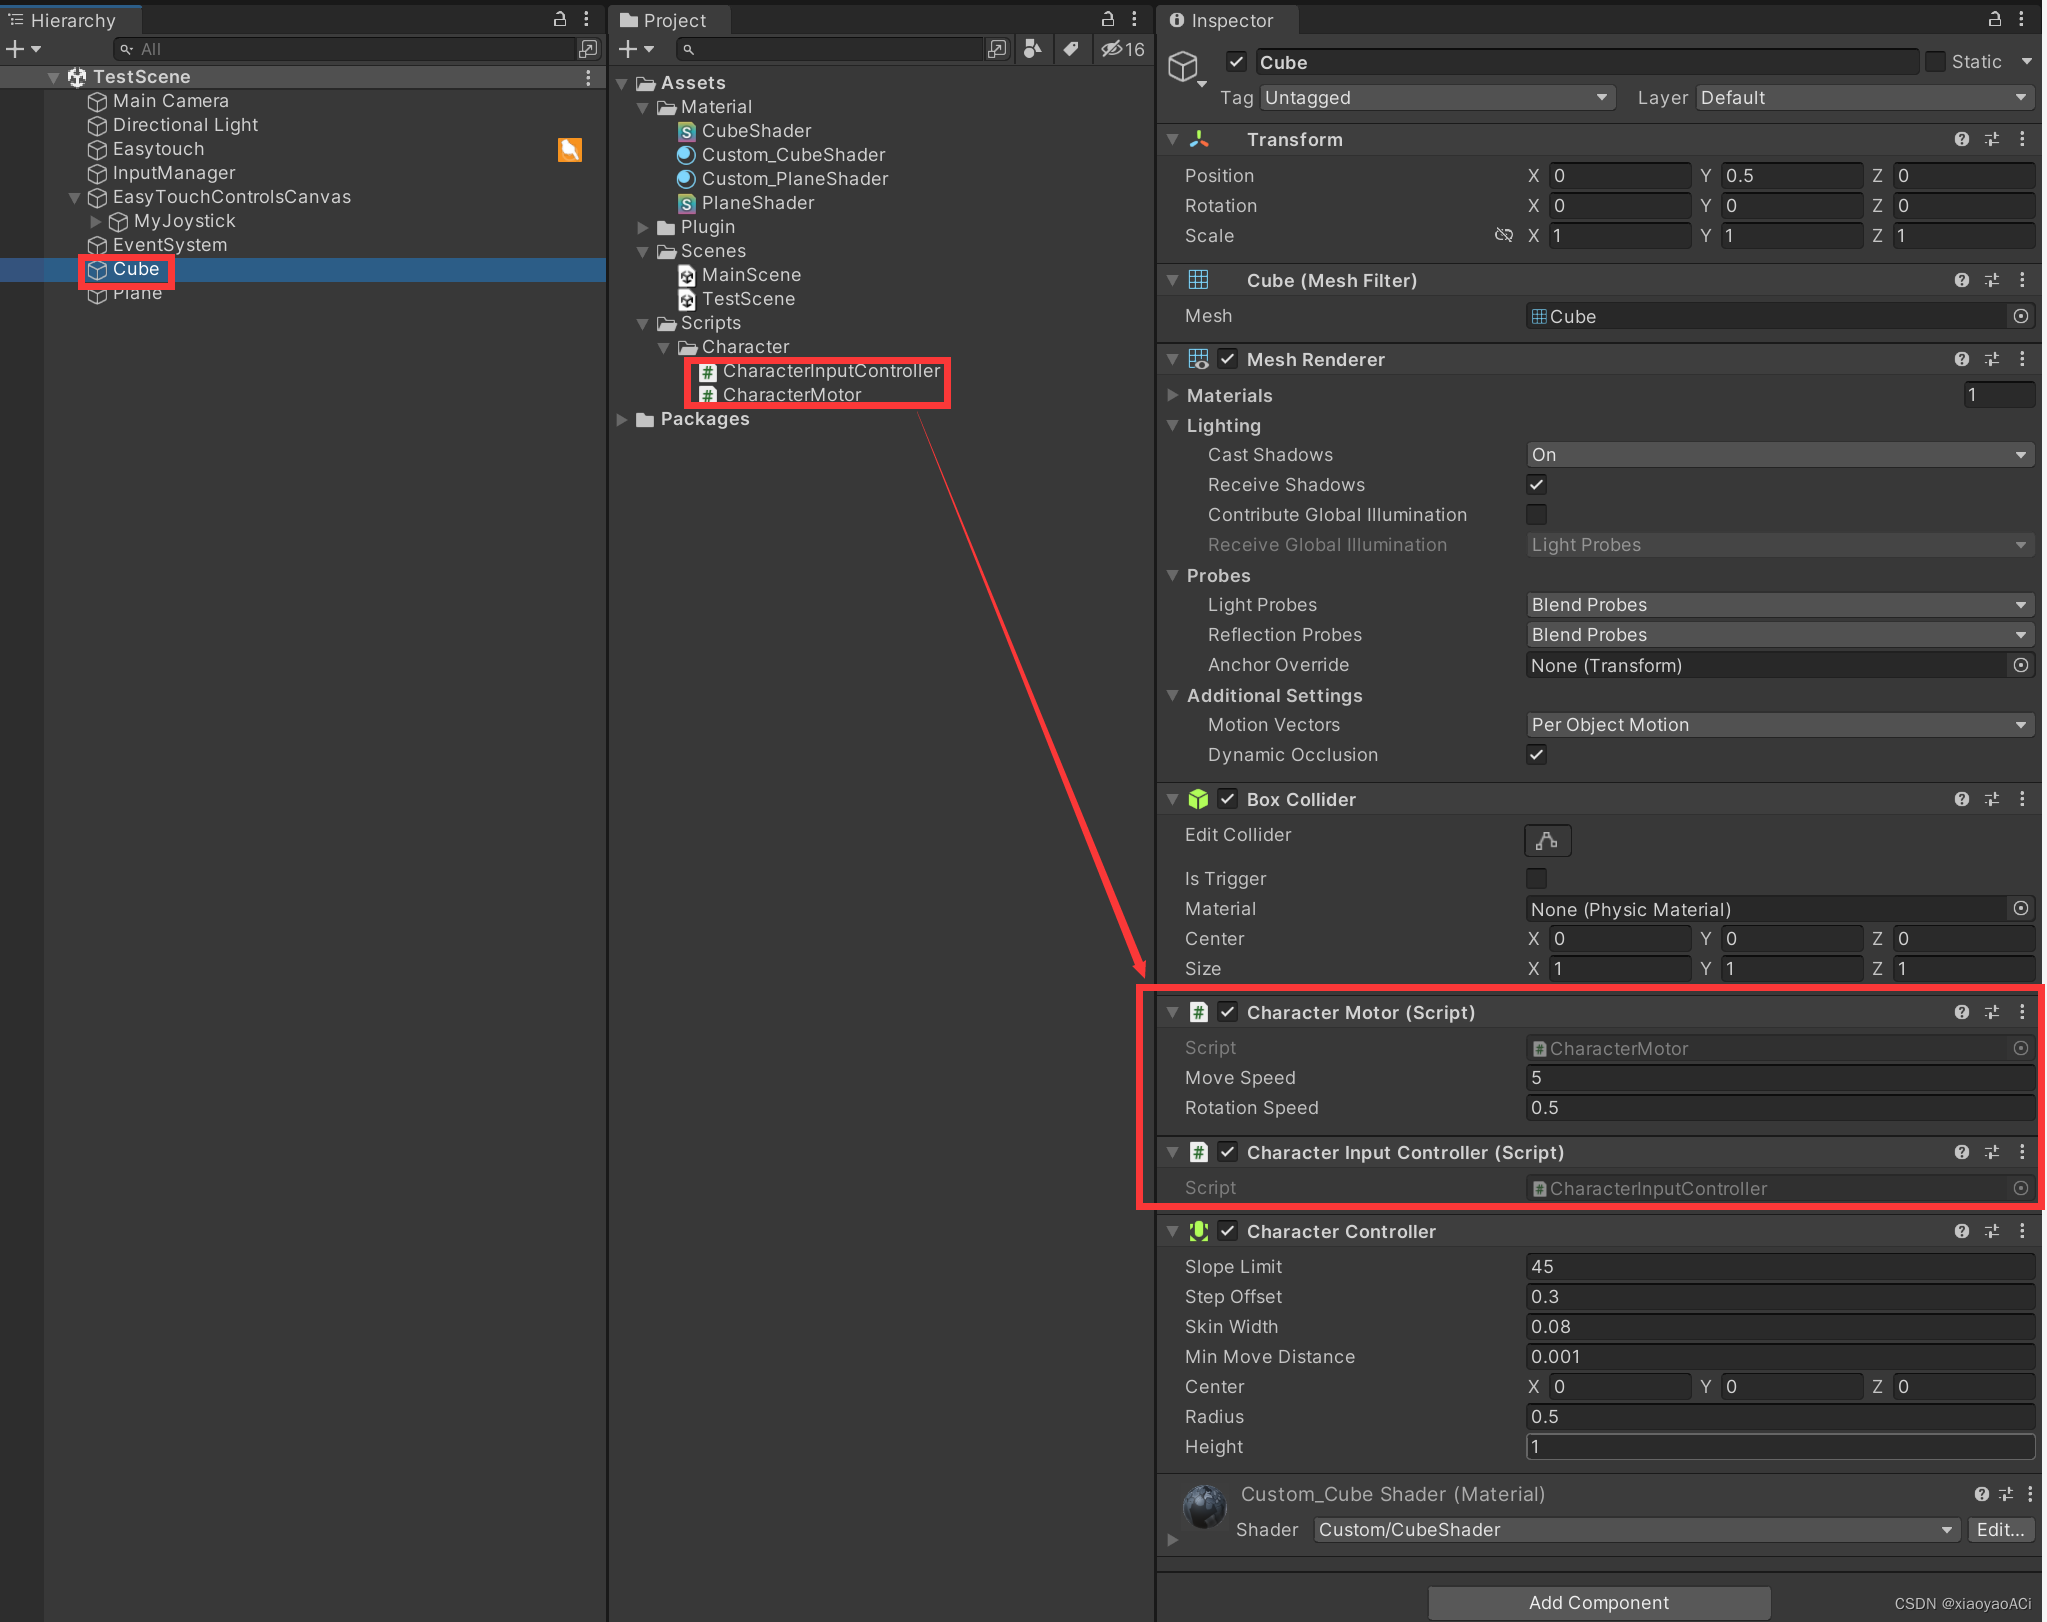Open Box Collider presets icon
This screenshot has height=1622, width=2047.
pos(1992,799)
